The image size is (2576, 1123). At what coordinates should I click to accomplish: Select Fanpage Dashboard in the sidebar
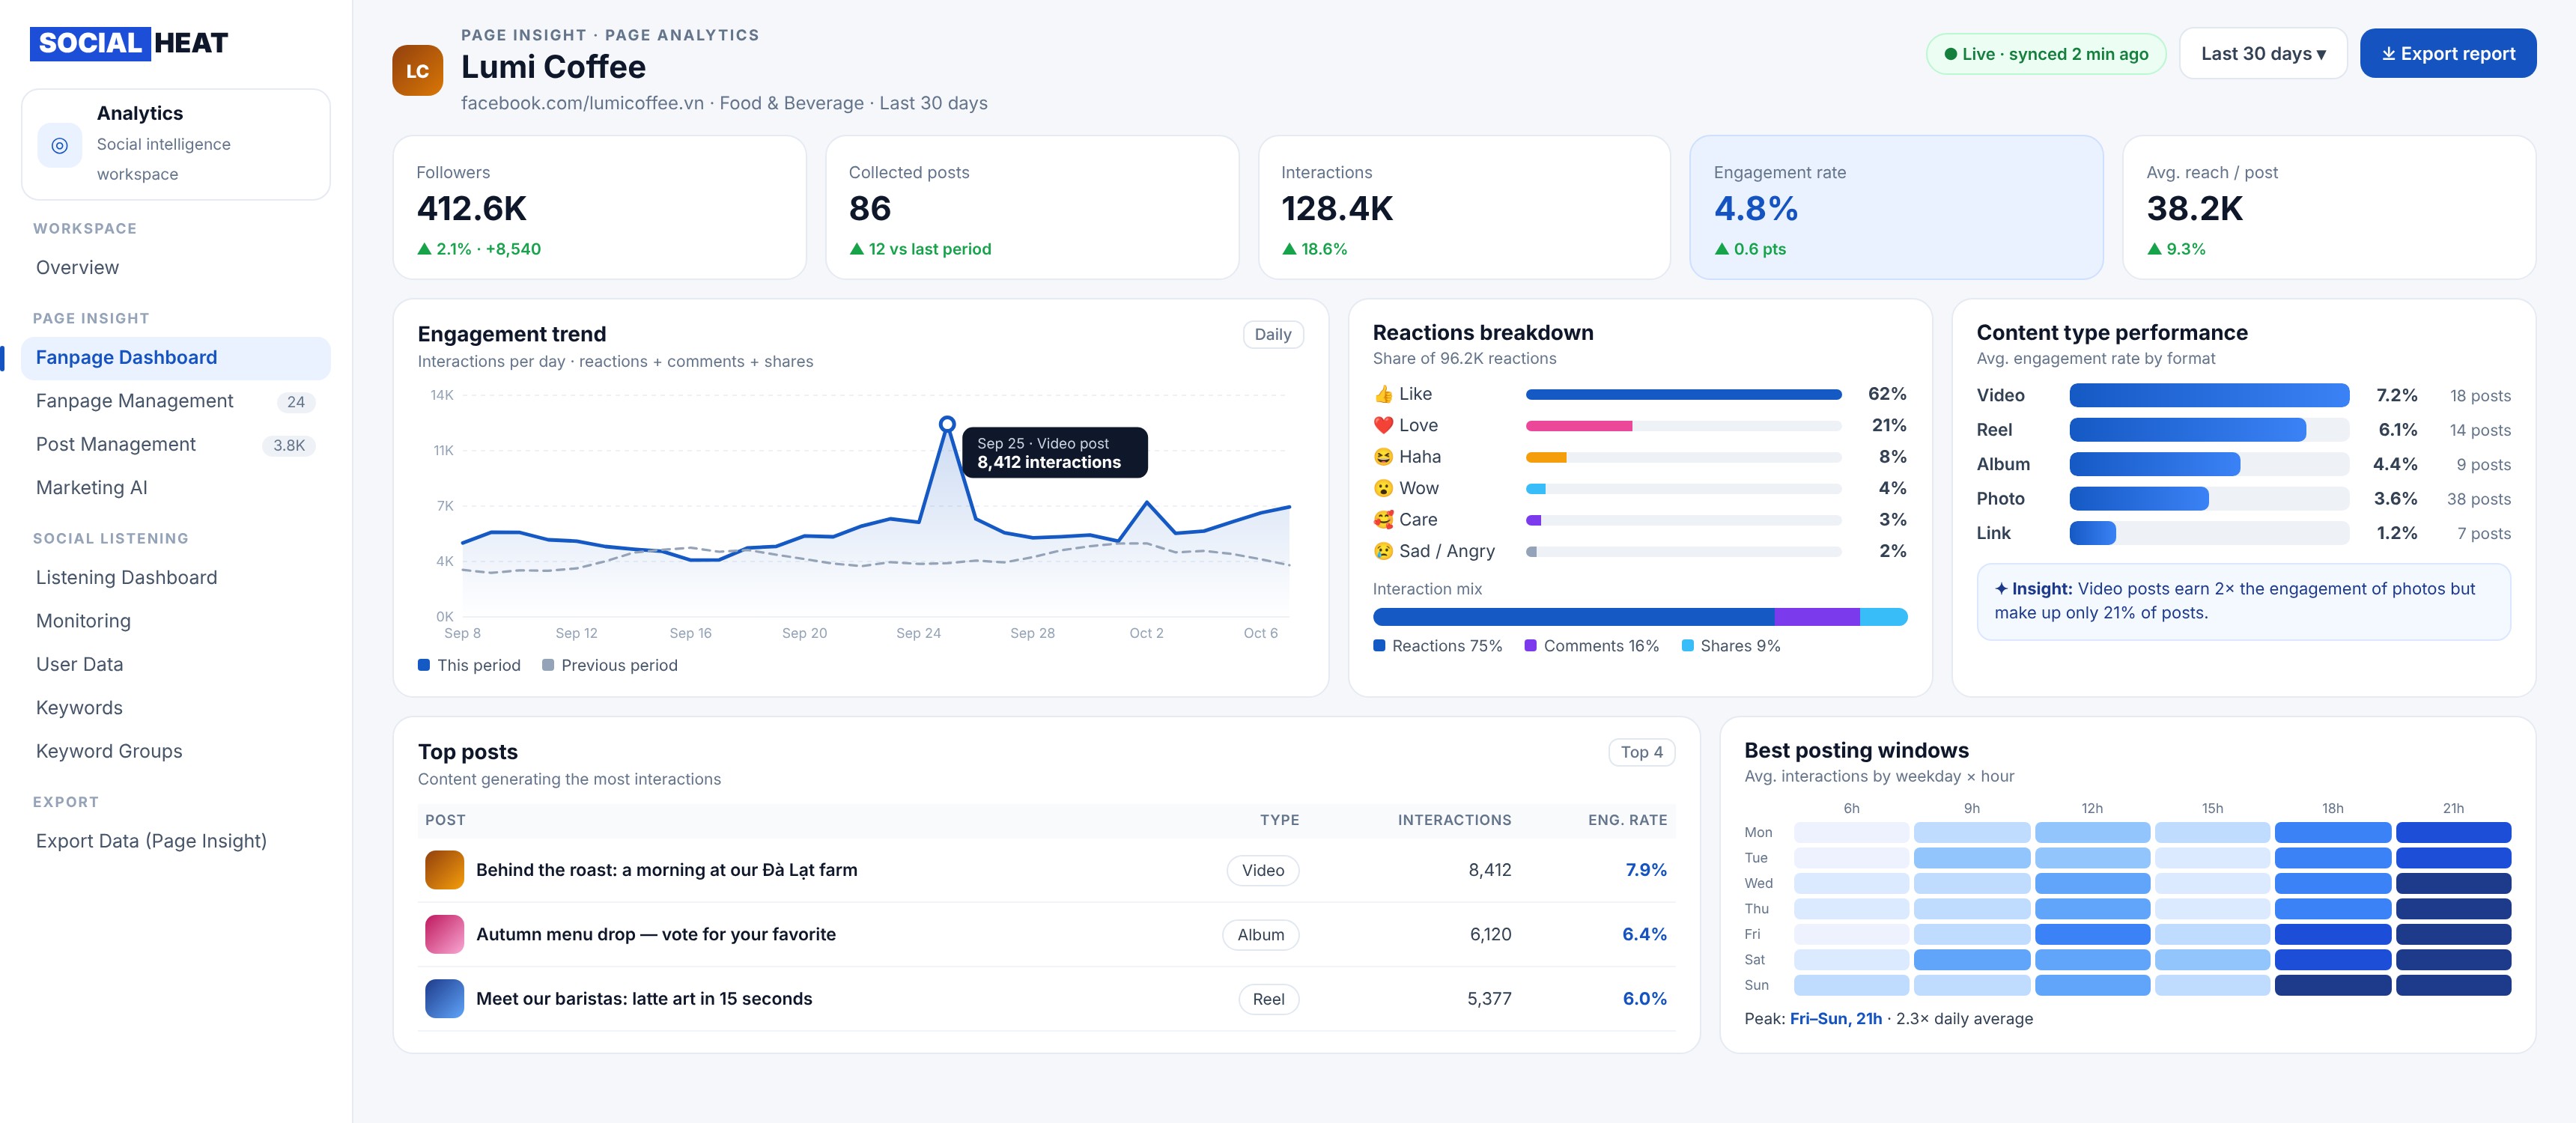point(176,358)
